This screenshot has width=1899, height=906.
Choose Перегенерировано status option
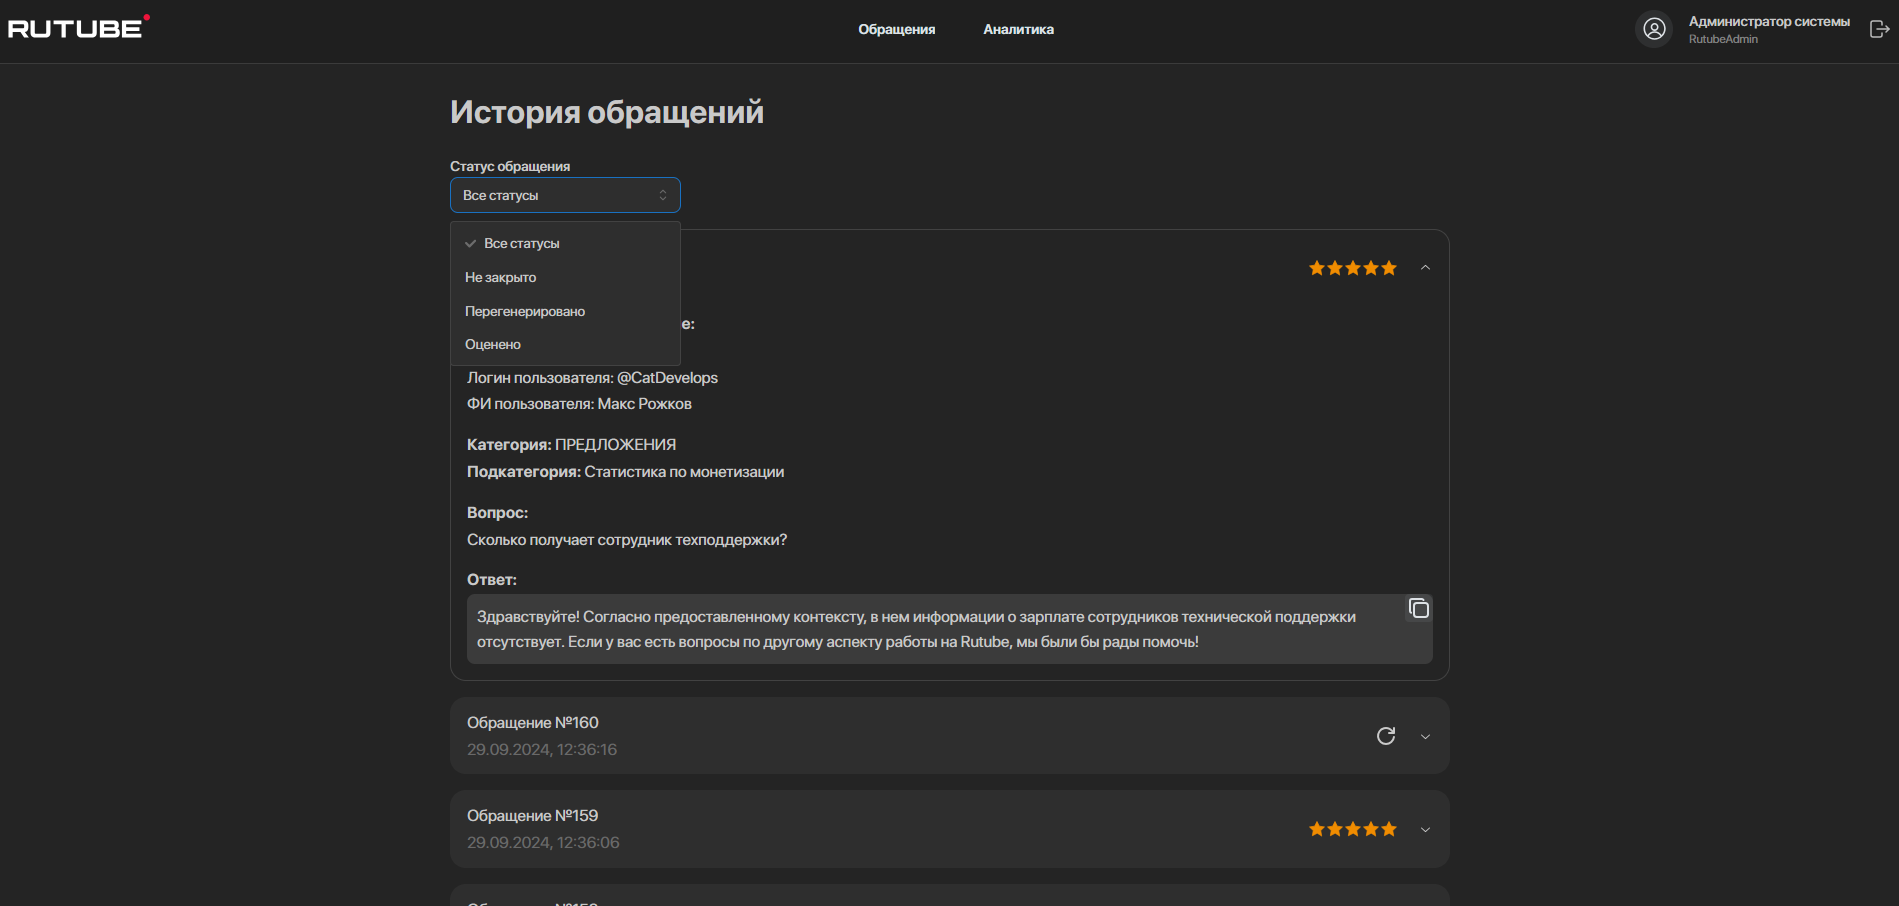(x=525, y=312)
